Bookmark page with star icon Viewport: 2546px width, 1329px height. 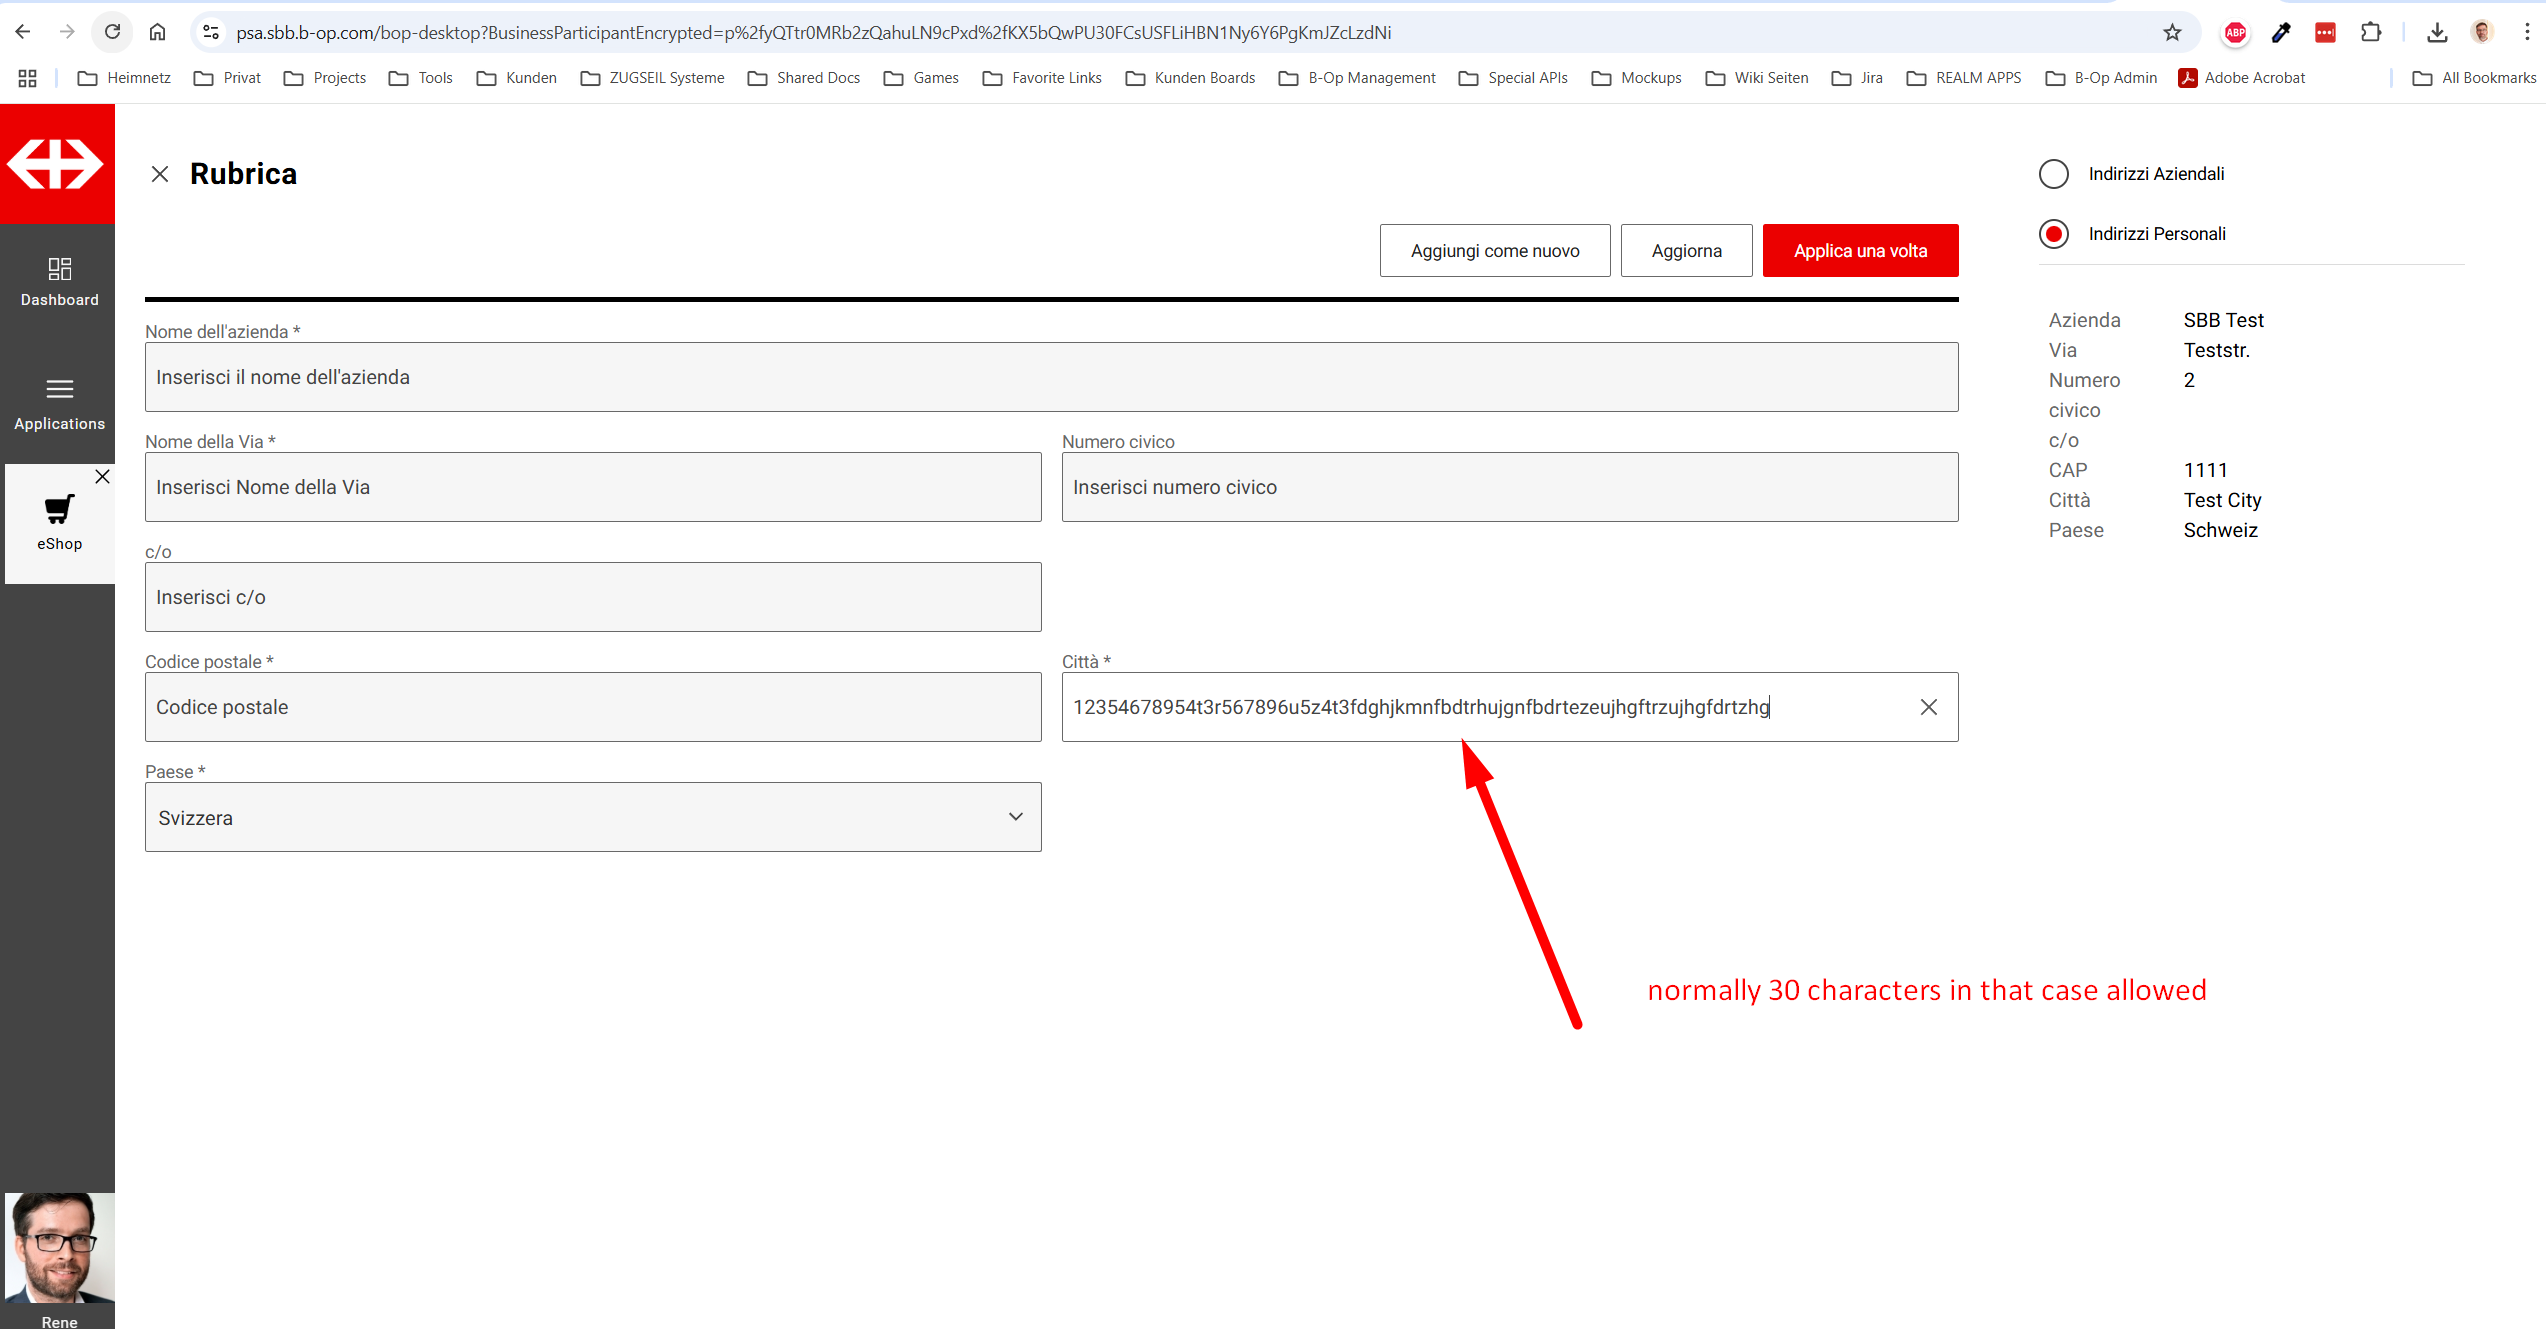pyautogui.click(x=2172, y=32)
